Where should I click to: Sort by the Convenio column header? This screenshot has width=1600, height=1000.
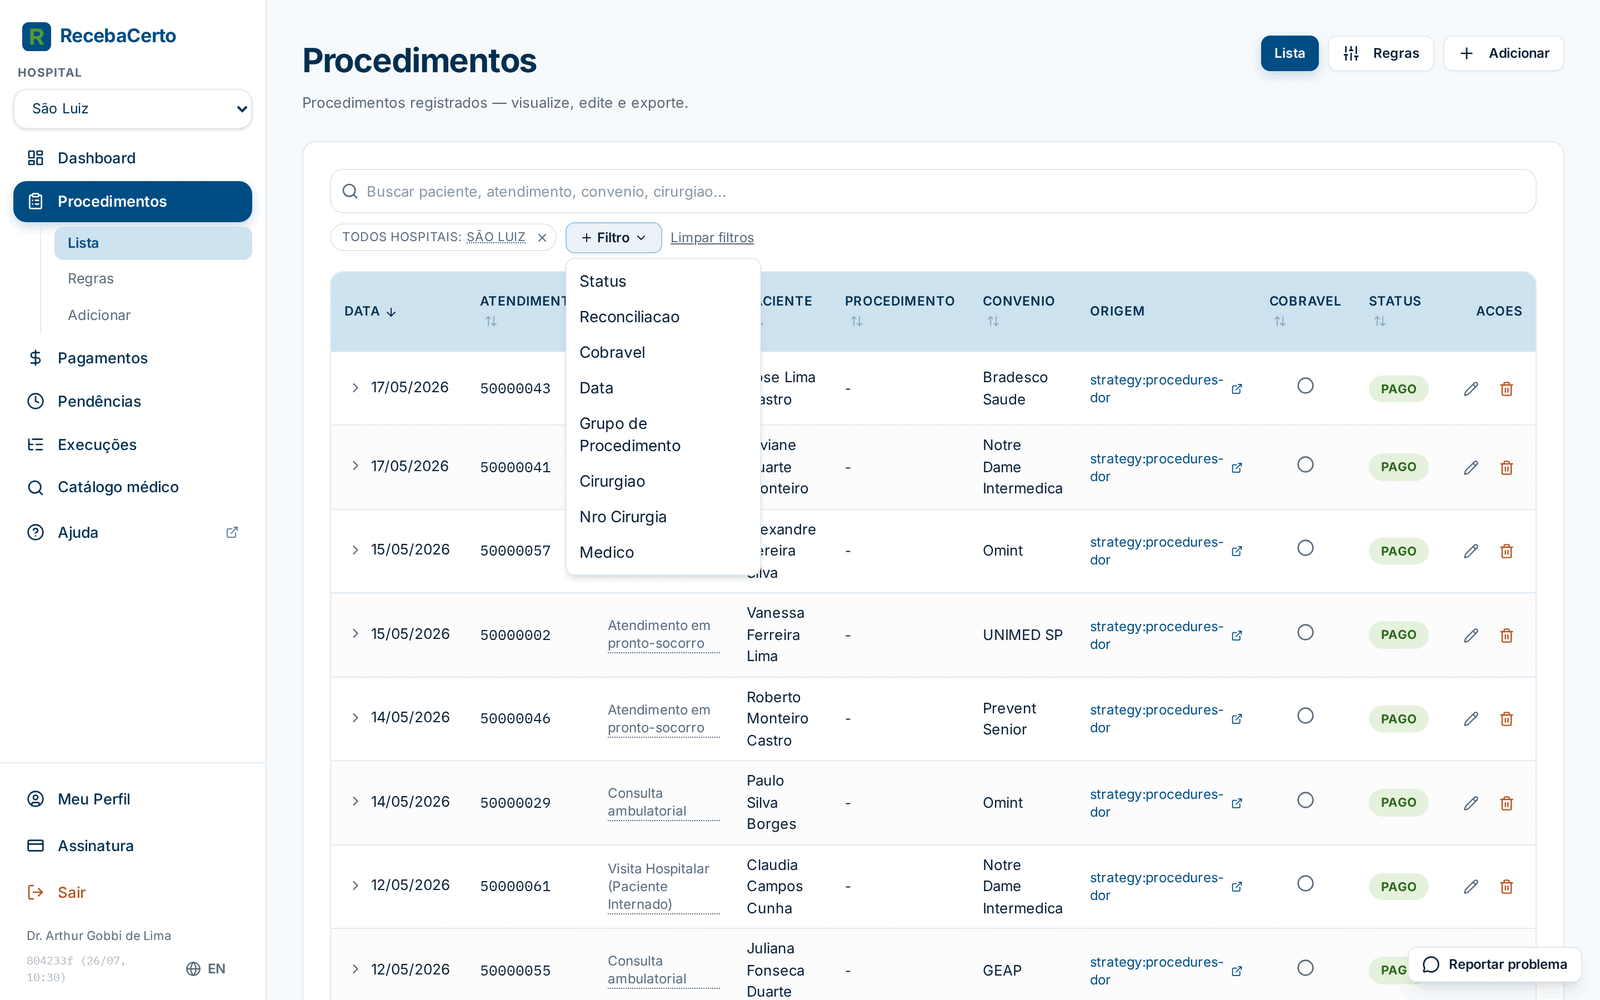click(x=1019, y=311)
